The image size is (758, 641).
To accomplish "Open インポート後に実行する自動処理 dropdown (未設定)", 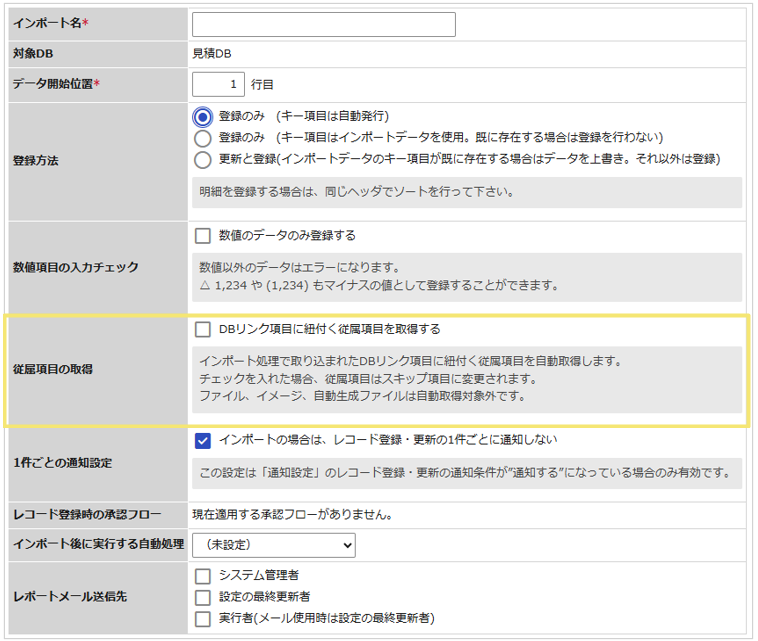I will coord(274,545).
